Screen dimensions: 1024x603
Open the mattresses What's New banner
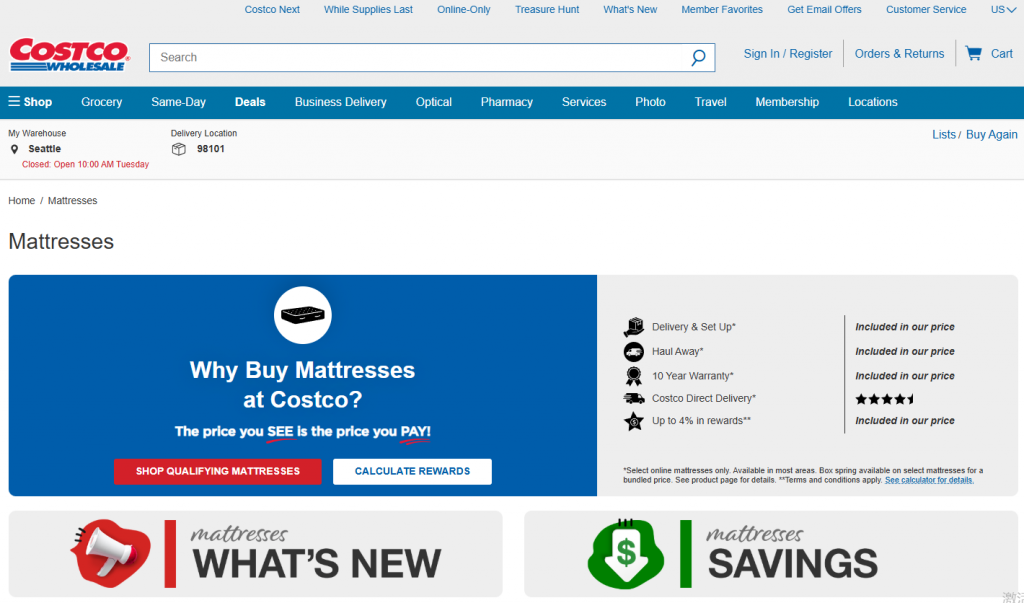click(255, 554)
